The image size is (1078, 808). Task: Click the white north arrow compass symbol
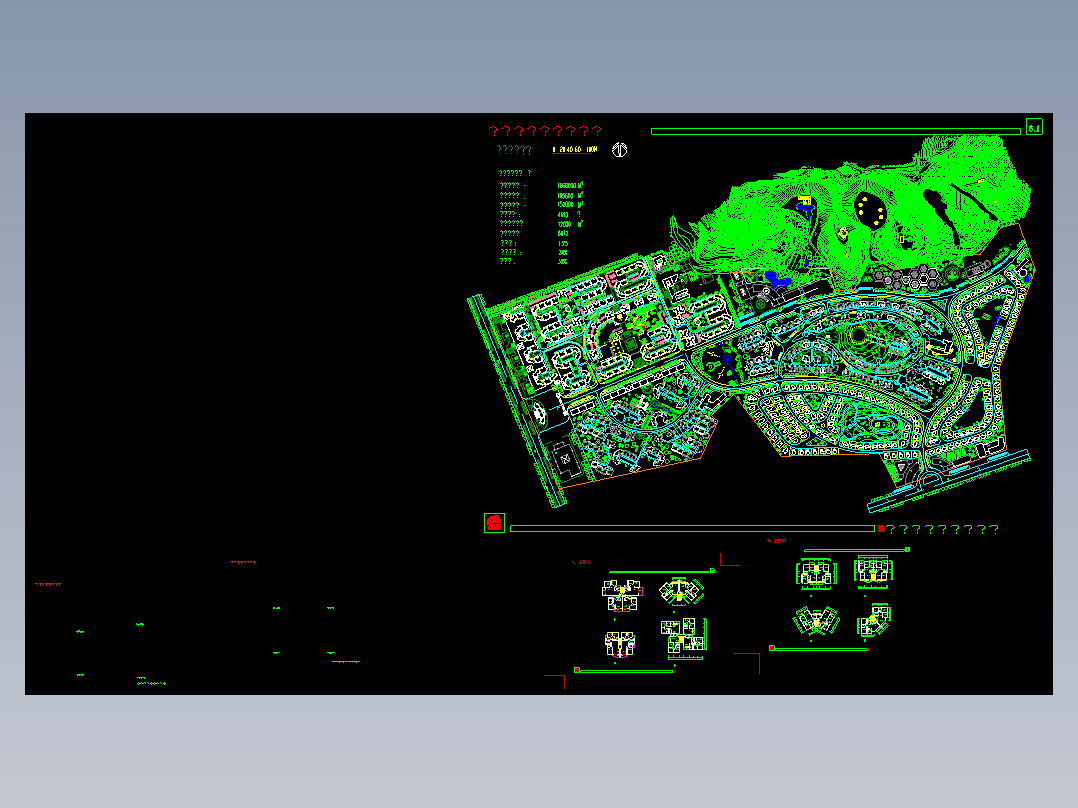619,149
